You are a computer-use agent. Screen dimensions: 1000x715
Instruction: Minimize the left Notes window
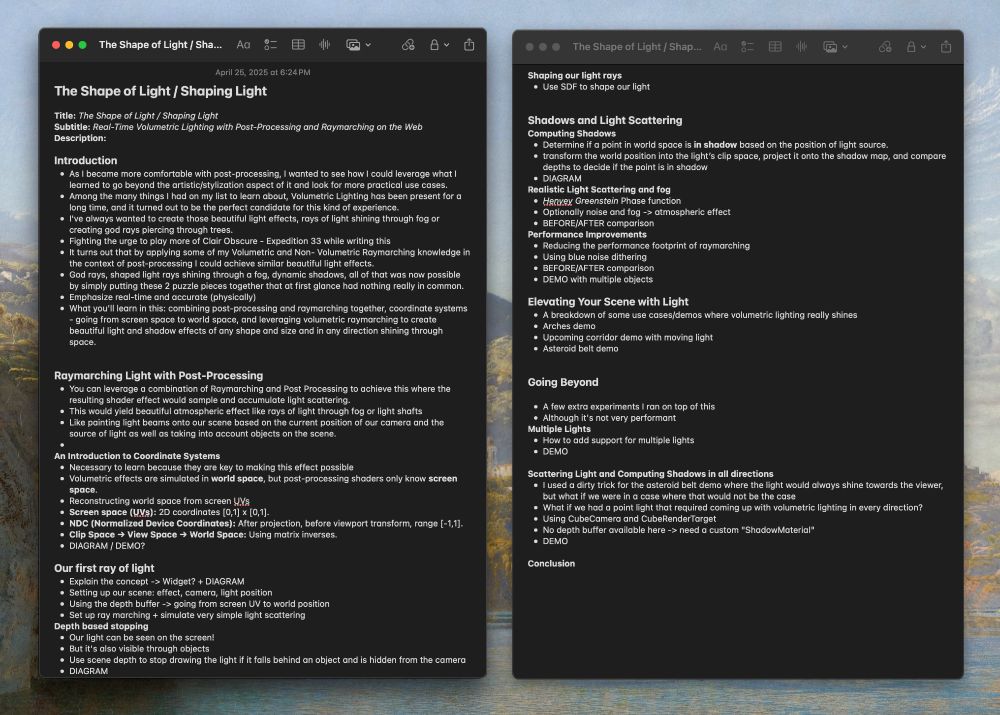click(70, 45)
